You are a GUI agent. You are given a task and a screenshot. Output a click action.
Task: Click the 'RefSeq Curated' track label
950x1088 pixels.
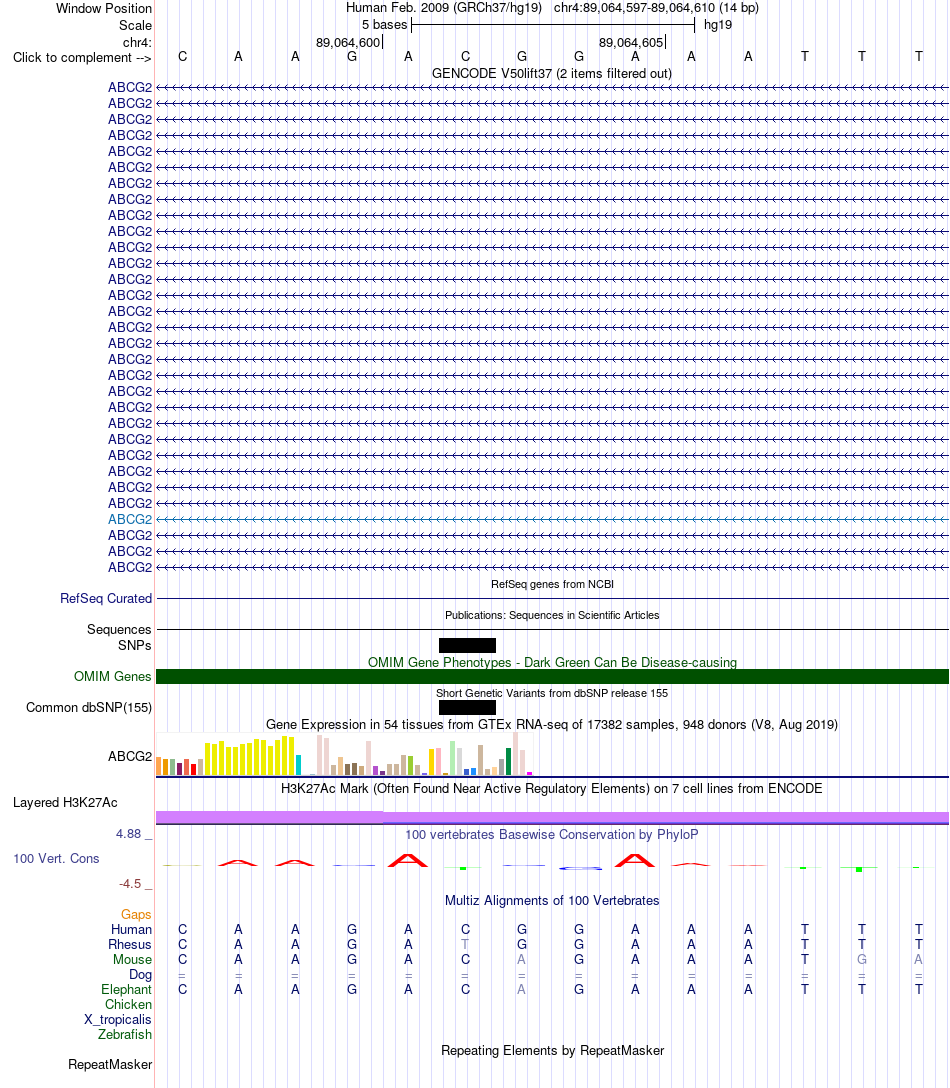[105, 598]
